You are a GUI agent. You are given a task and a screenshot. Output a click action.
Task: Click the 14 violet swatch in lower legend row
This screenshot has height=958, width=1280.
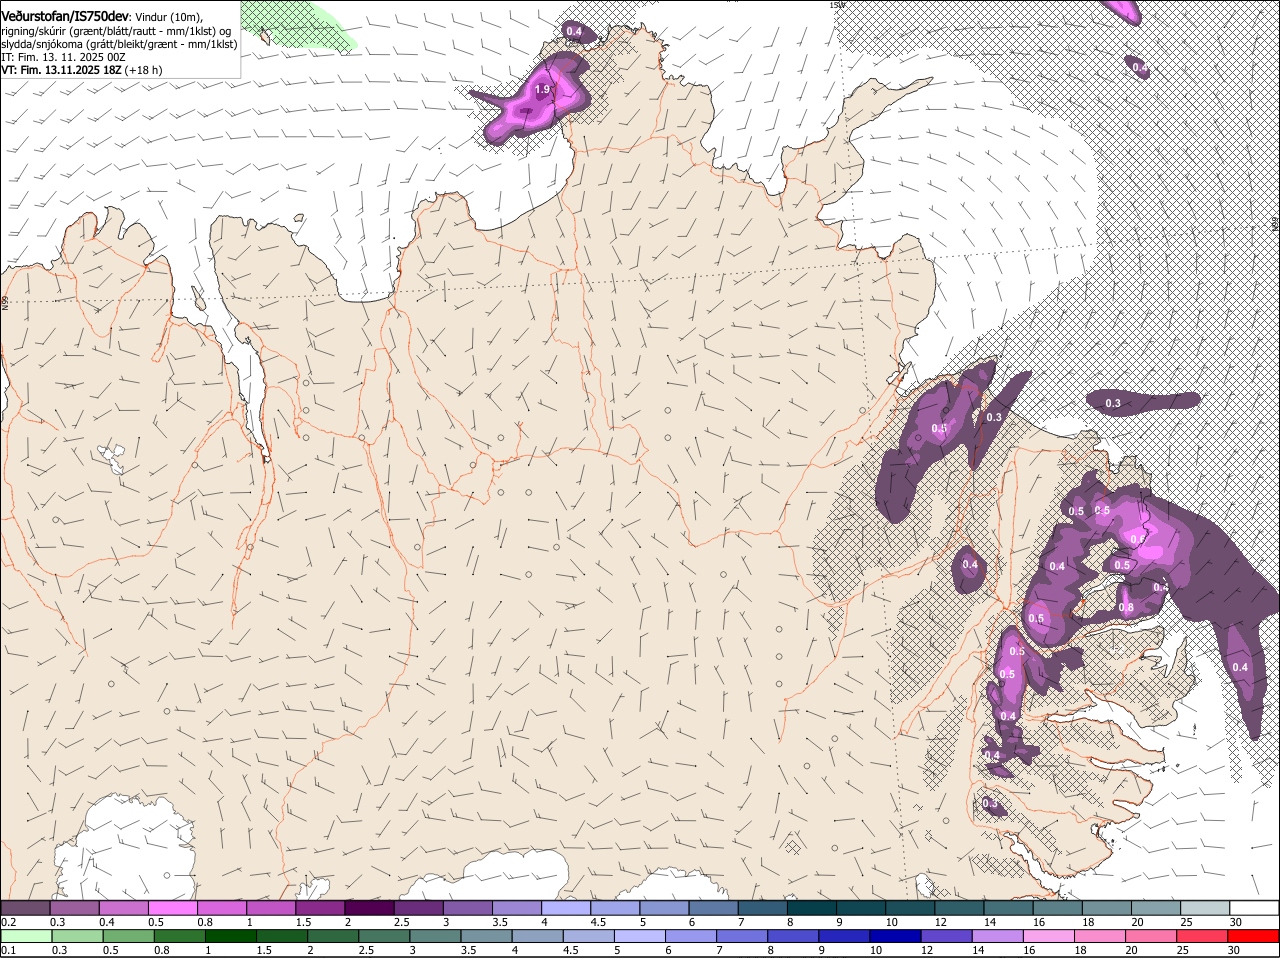(998, 936)
